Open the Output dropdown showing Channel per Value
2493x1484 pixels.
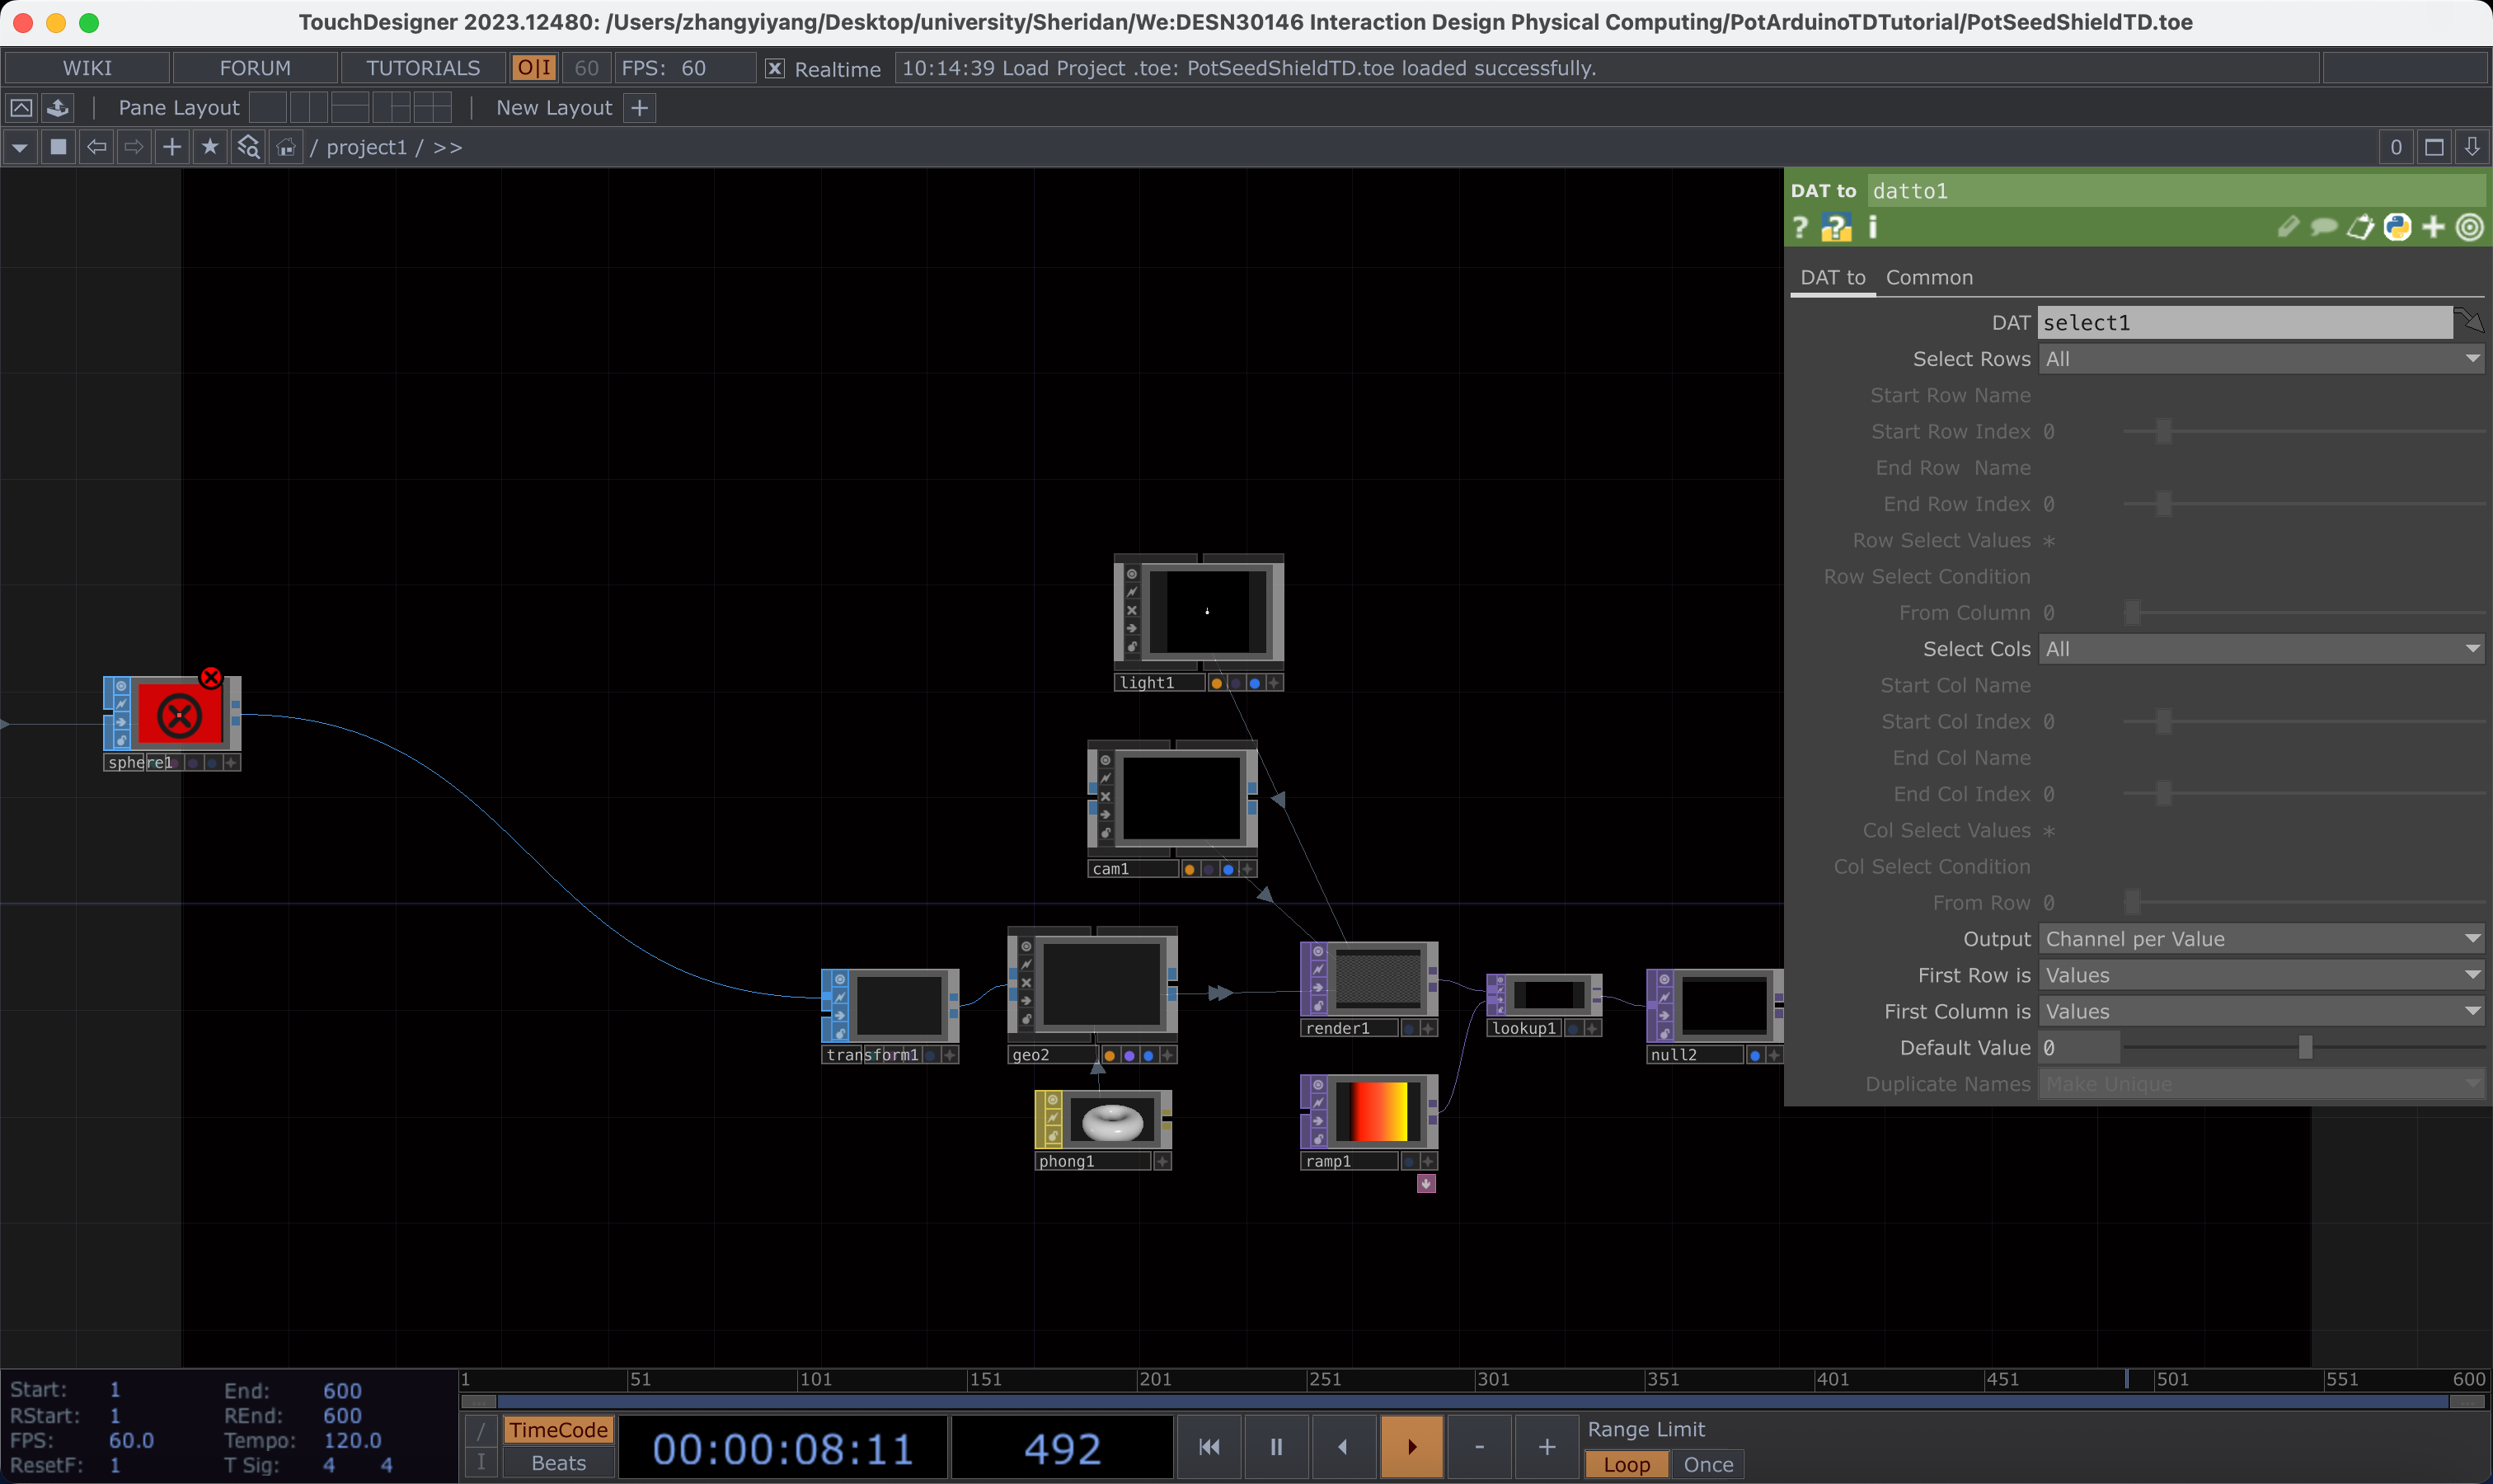point(2261,938)
